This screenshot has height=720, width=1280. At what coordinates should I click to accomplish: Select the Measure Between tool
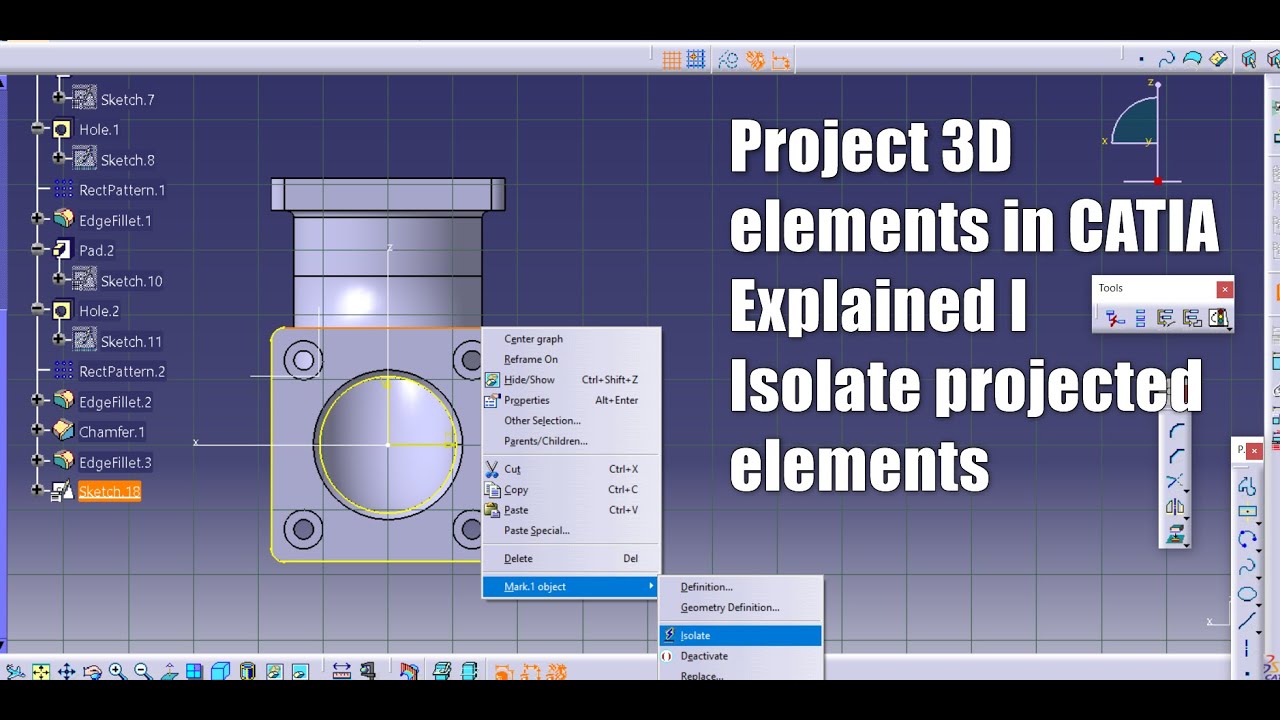(342, 671)
